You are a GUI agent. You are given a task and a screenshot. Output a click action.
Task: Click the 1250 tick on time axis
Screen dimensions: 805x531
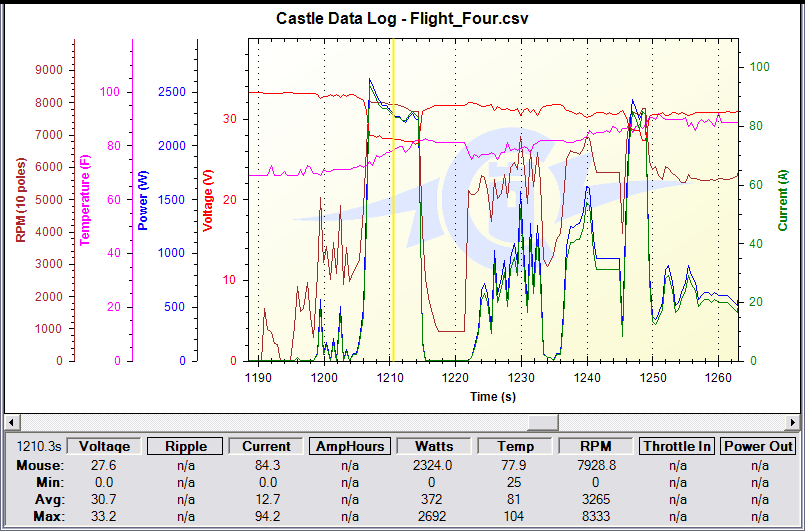653,377
